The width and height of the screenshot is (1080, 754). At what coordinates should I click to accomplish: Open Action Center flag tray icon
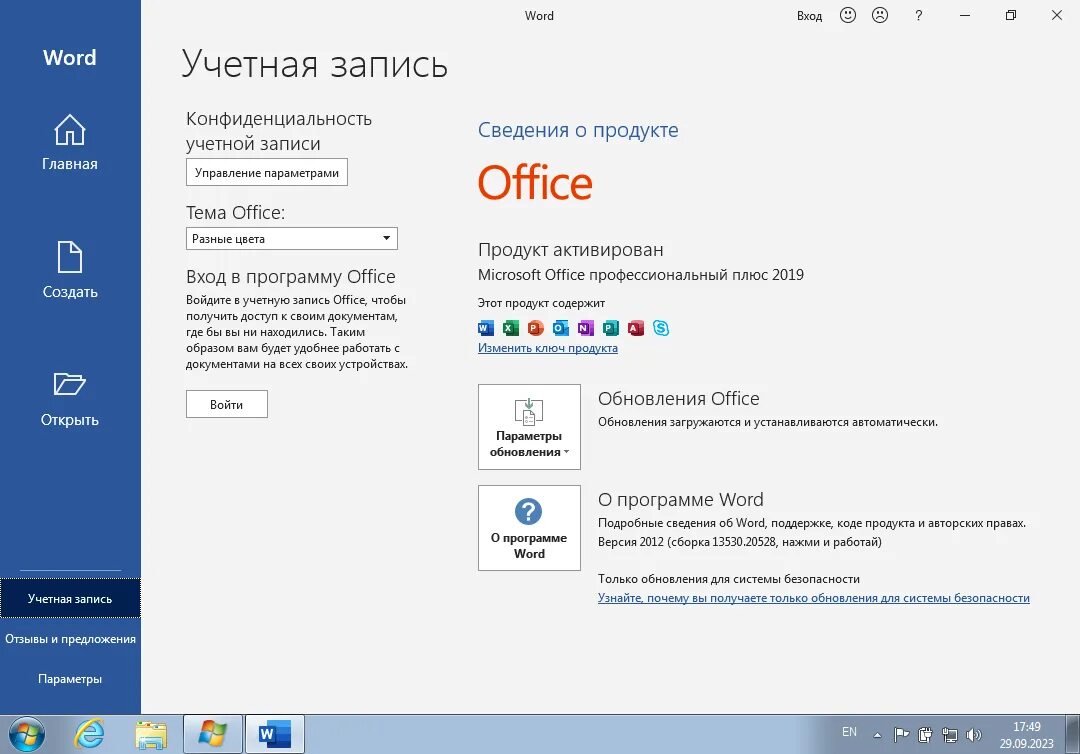click(x=901, y=735)
